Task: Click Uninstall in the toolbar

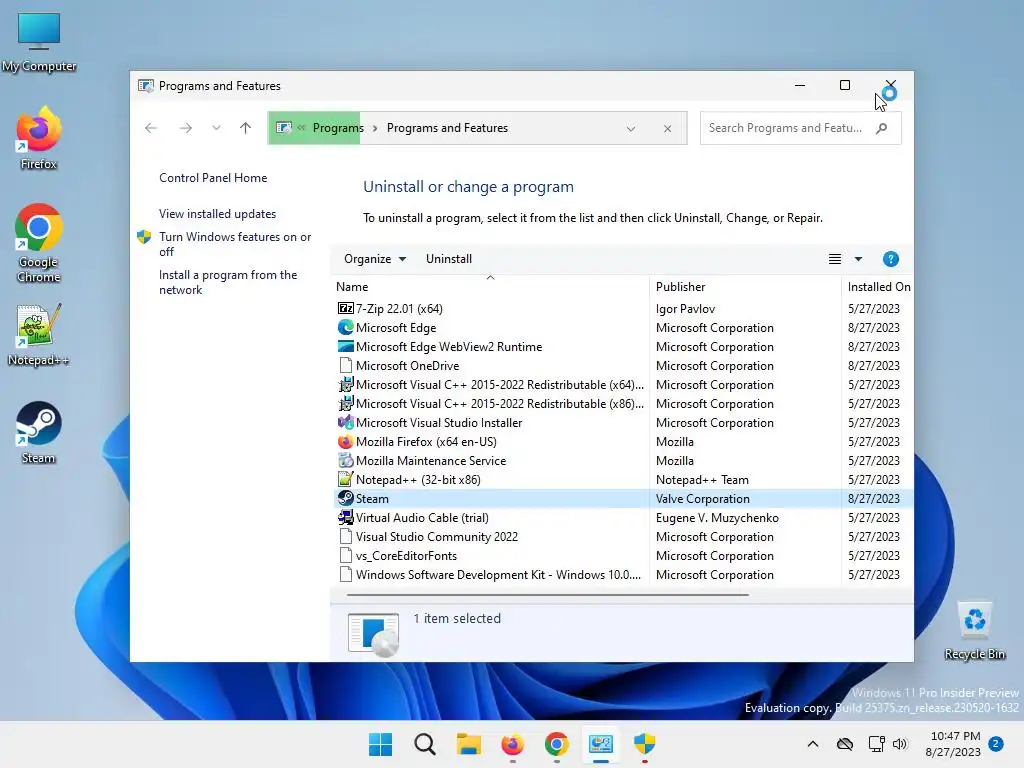Action: 449,259
